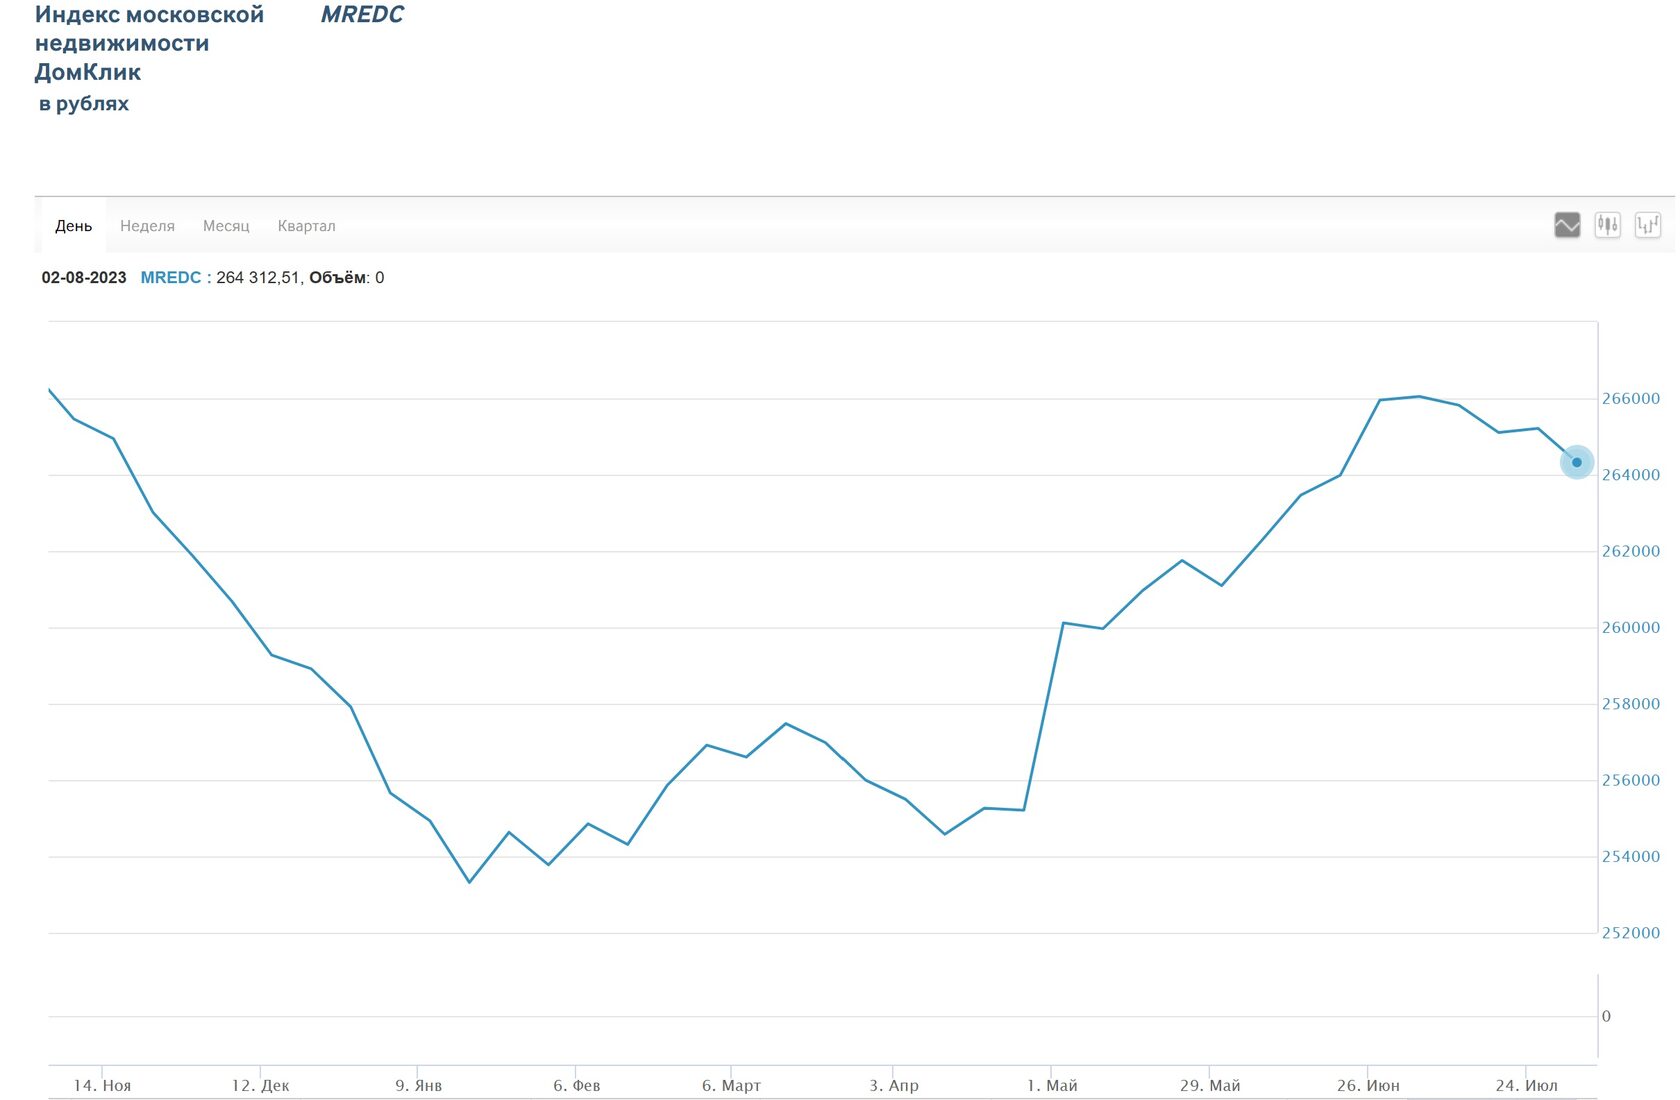This screenshot has width=1680, height=1100.
Task: Click the date 02-08-2023 in readout
Action: point(84,278)
